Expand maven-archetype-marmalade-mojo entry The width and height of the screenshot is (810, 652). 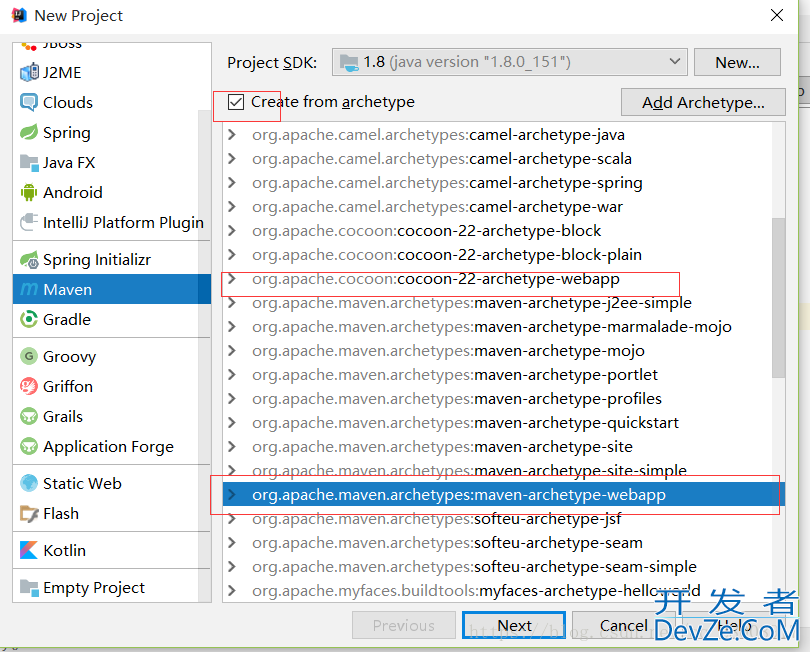tap(232, 327)
